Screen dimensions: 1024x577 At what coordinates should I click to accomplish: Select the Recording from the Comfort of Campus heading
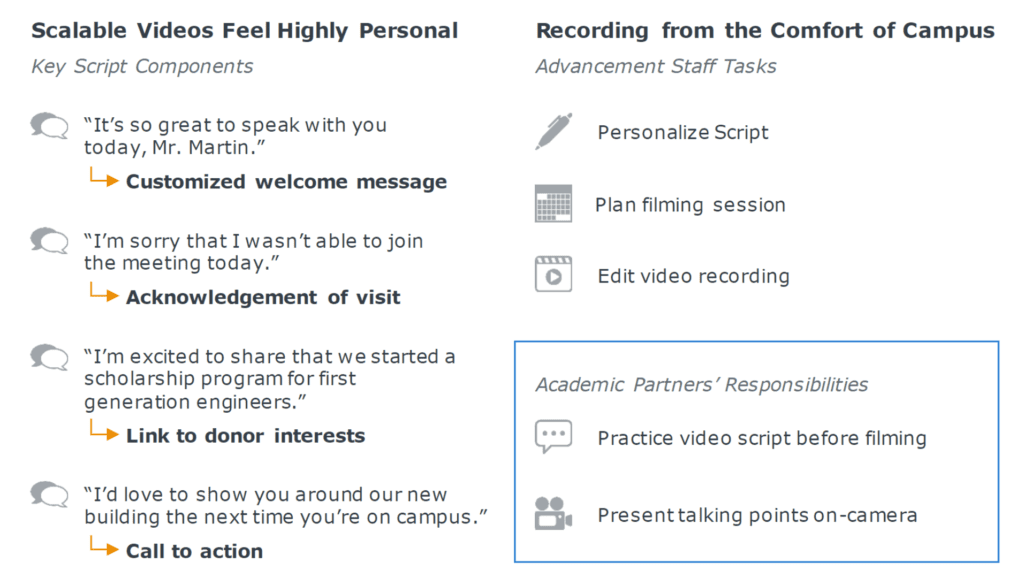[x=765, y=31]
